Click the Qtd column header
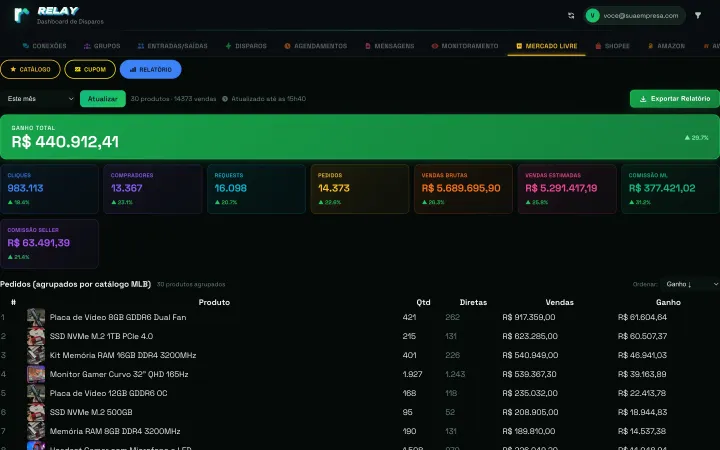Viewport: 720px width, 450px height. click(423, 302)
